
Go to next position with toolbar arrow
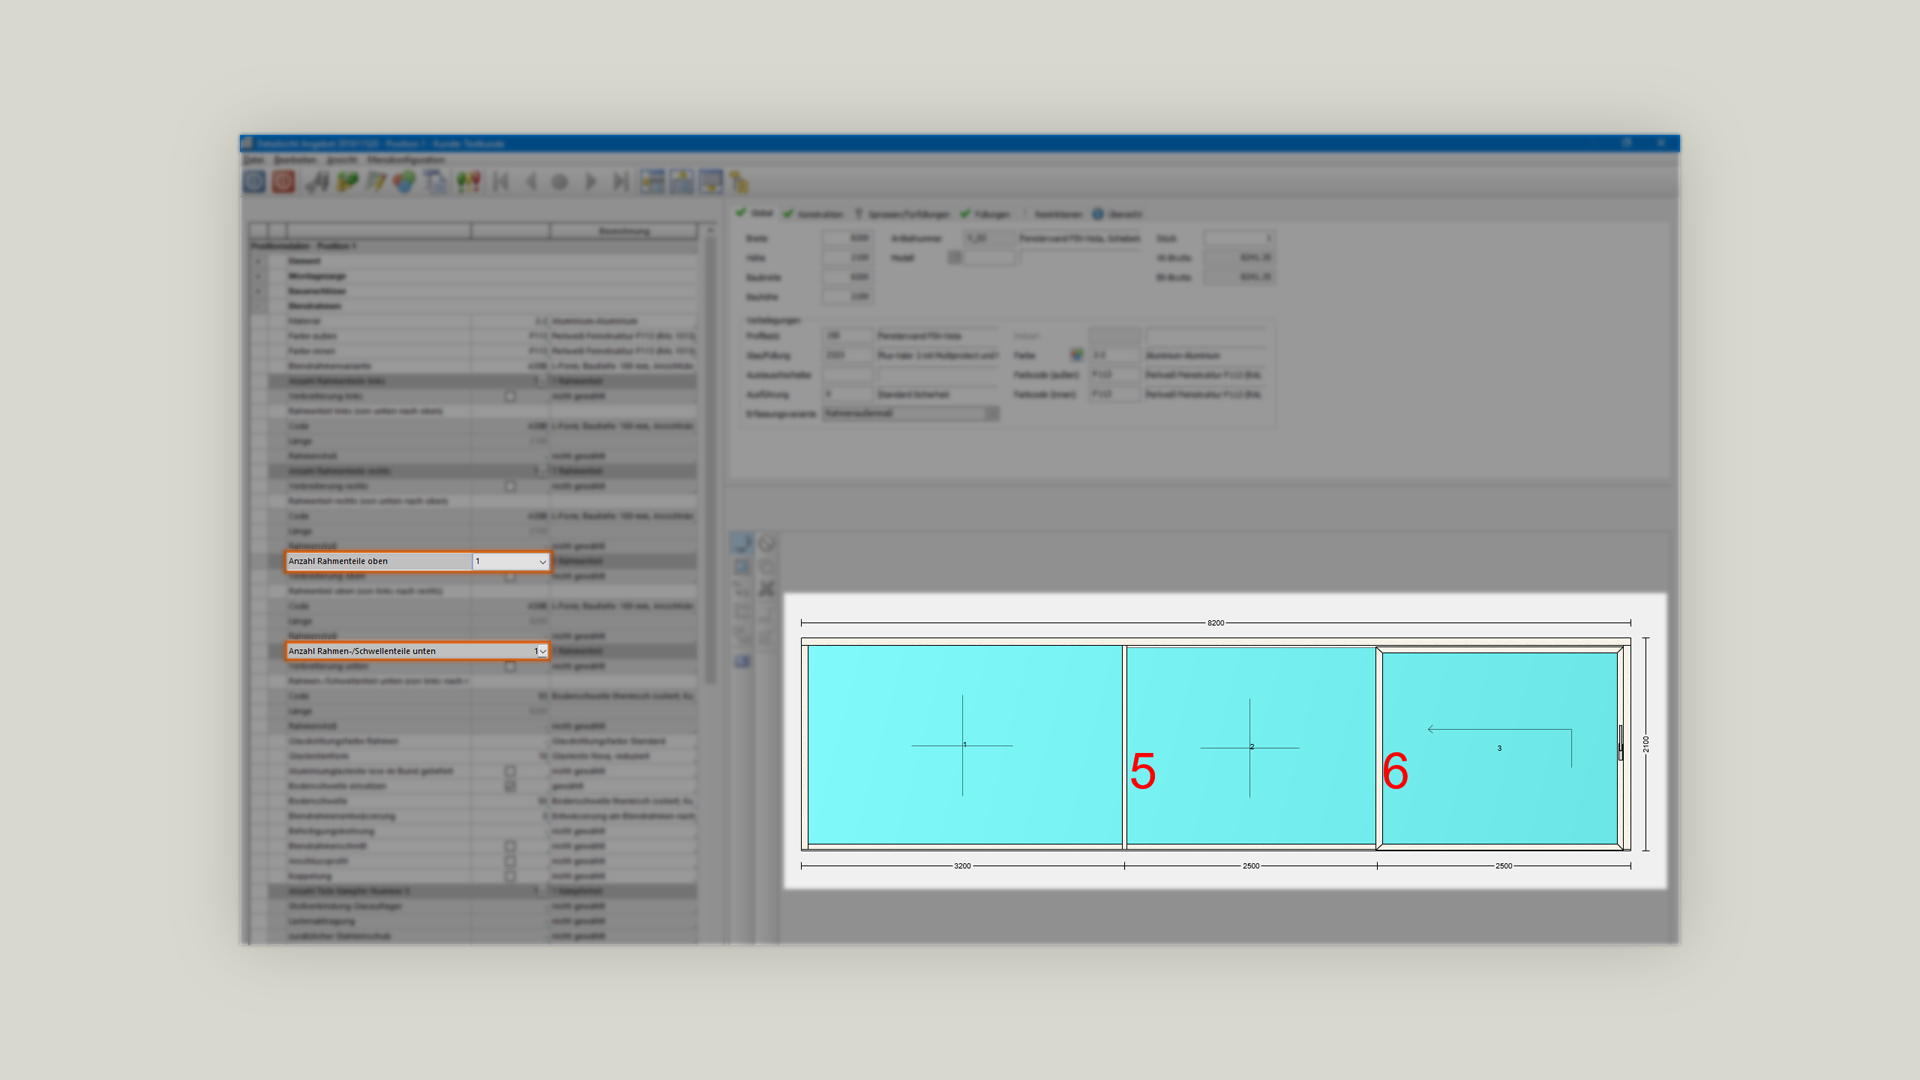tap(591, 182)
